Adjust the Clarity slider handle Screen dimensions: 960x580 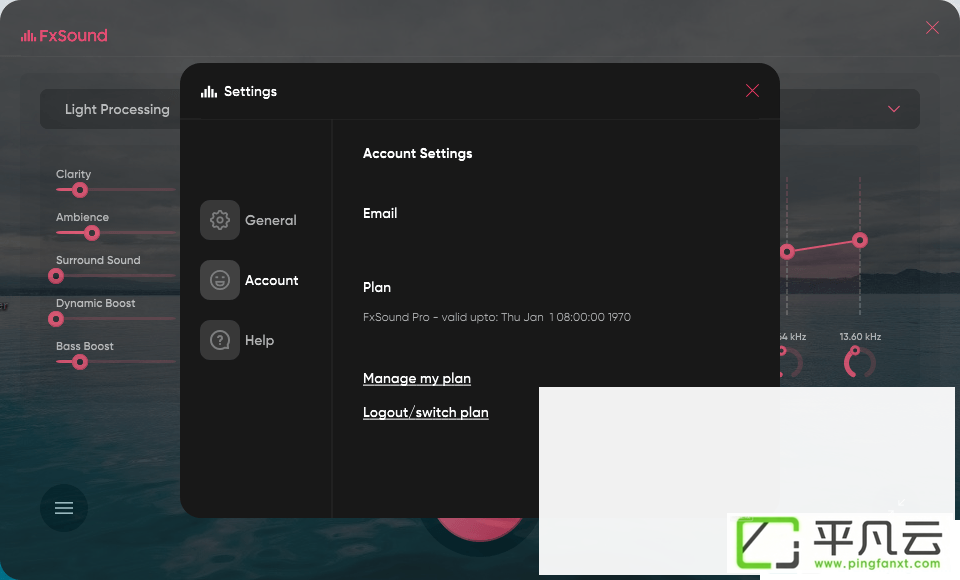80,190
